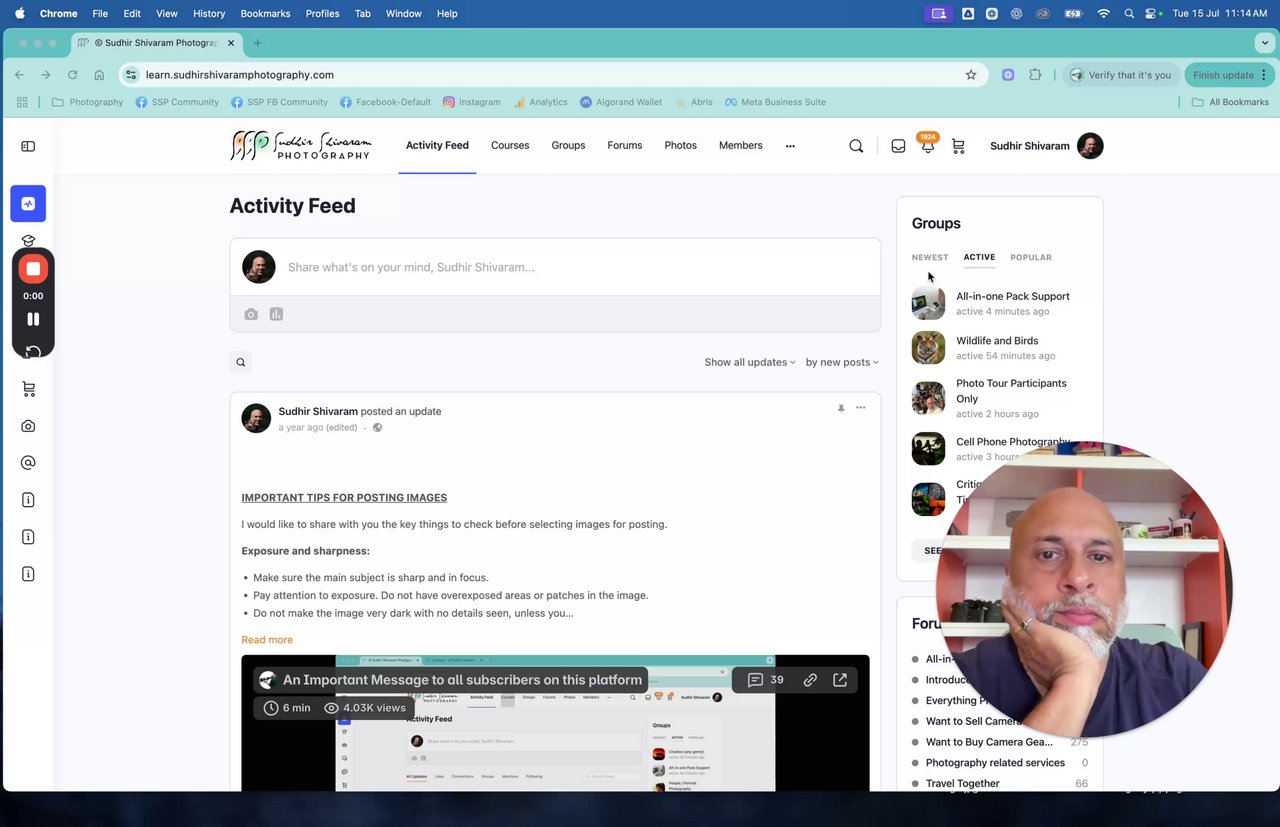Open the shopping cart icon in sidebar

(28, 389)
